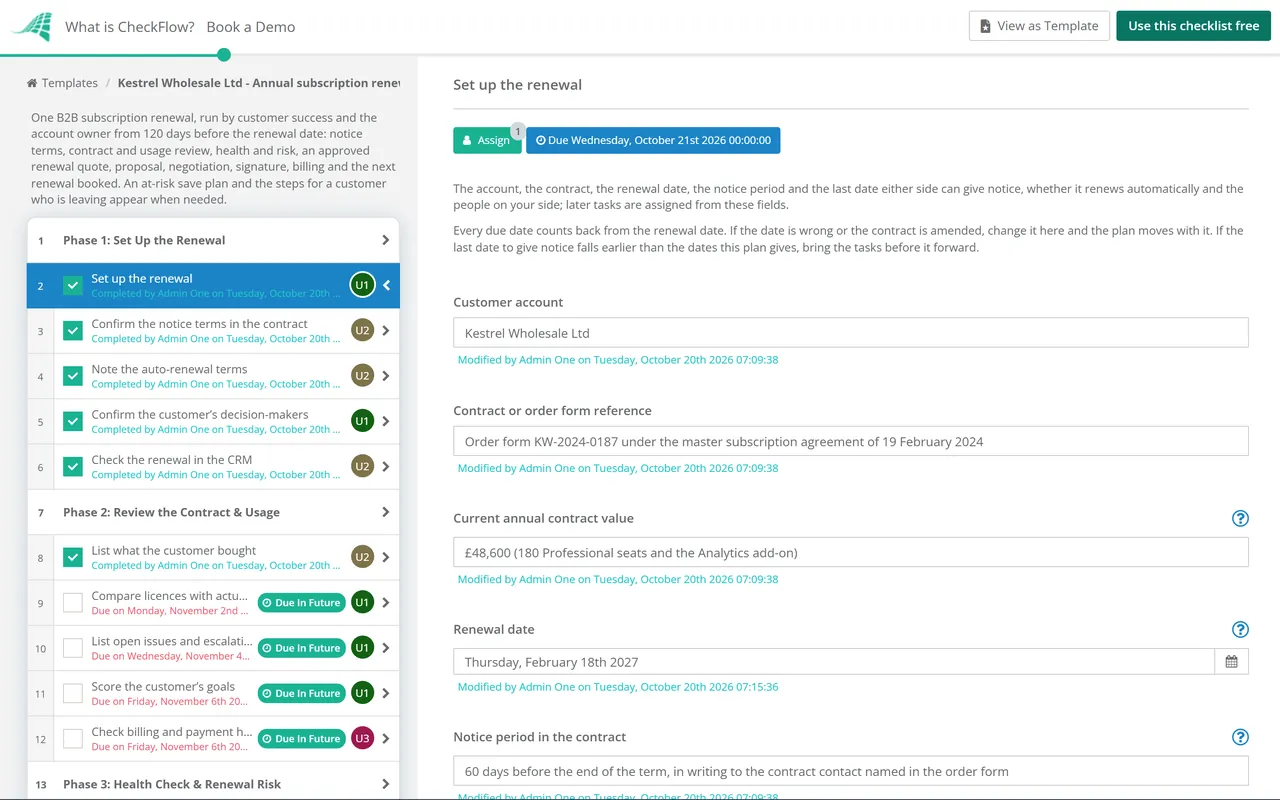The width and height of the screenshot is (1280, 800).
Task: Uncheck Confirm the customer's decision-makers checkbox
Action: pyautogui.click(x=73, y=422)
